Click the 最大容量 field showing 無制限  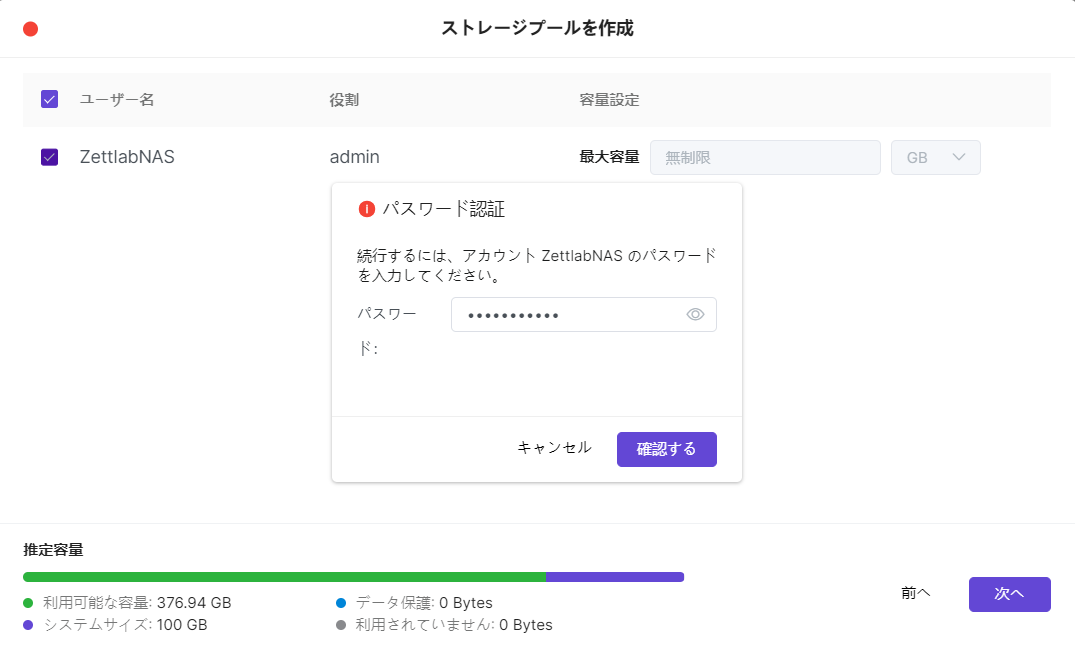[764, 157]
